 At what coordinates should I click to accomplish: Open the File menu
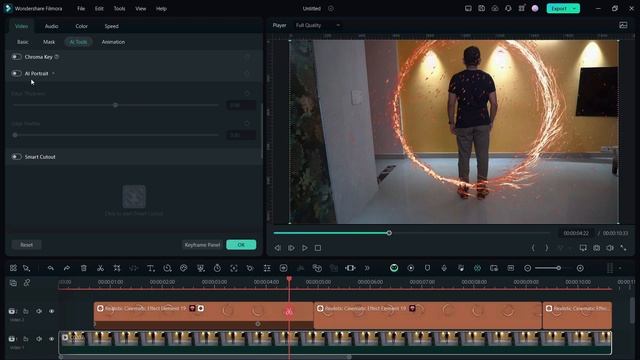[81, 9]
